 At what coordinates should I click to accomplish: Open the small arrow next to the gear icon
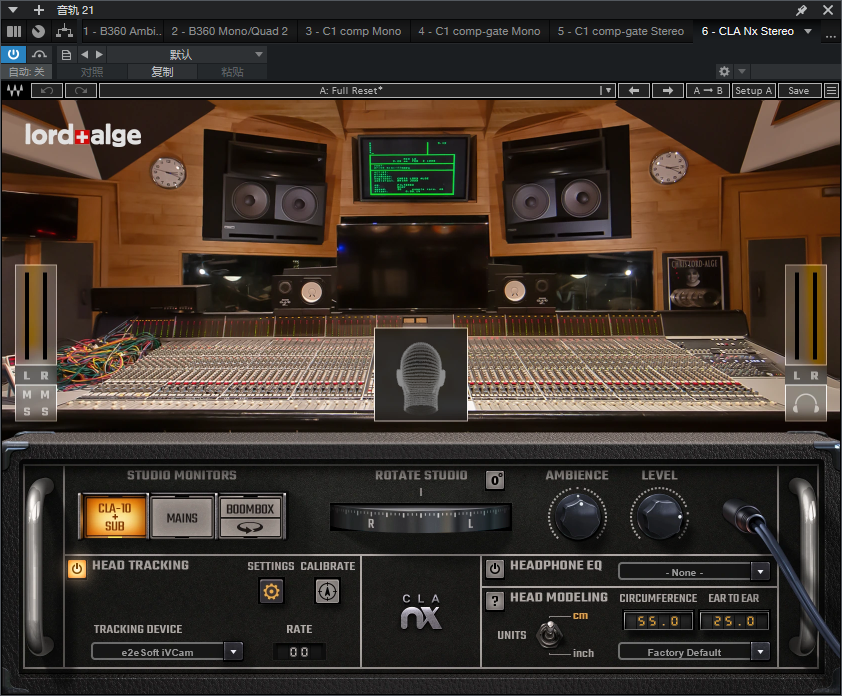742,71
